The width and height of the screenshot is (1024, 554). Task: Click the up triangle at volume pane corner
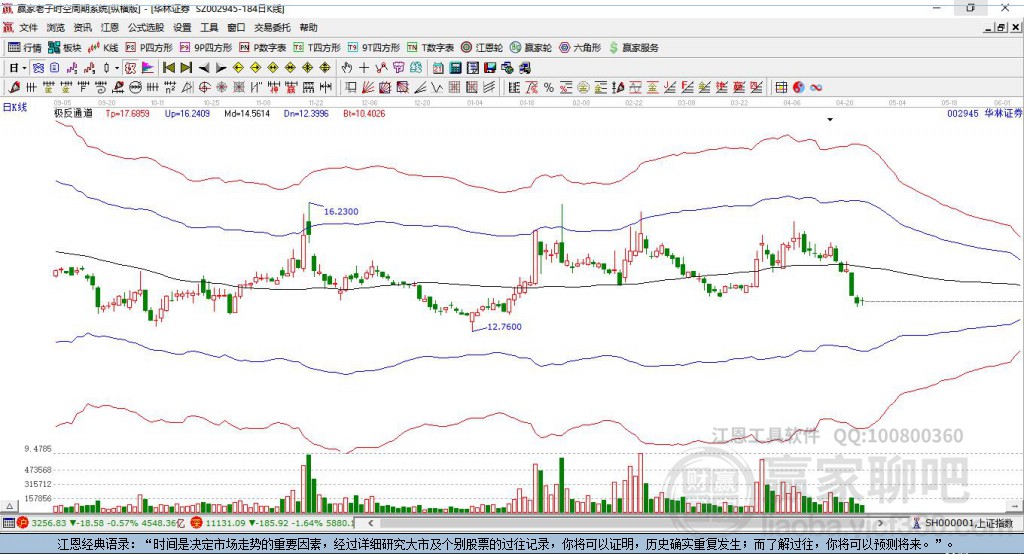click(x=9, y=506)
